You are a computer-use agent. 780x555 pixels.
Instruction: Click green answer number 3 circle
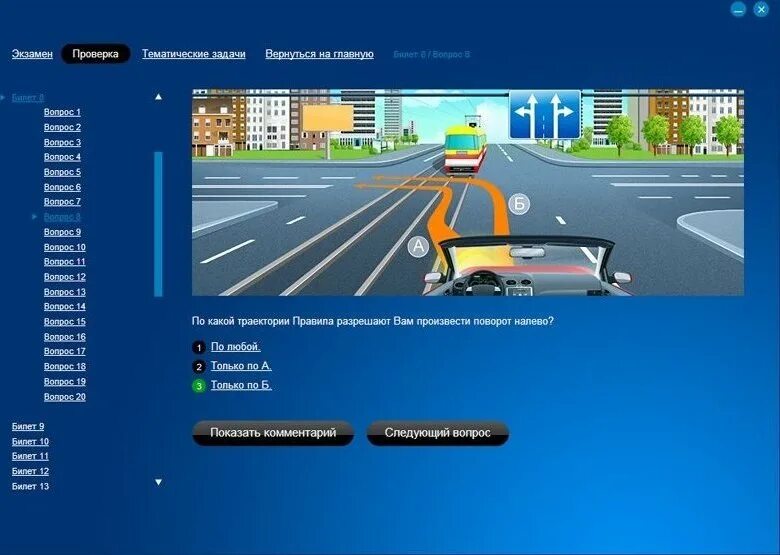(x=198, y=386)
